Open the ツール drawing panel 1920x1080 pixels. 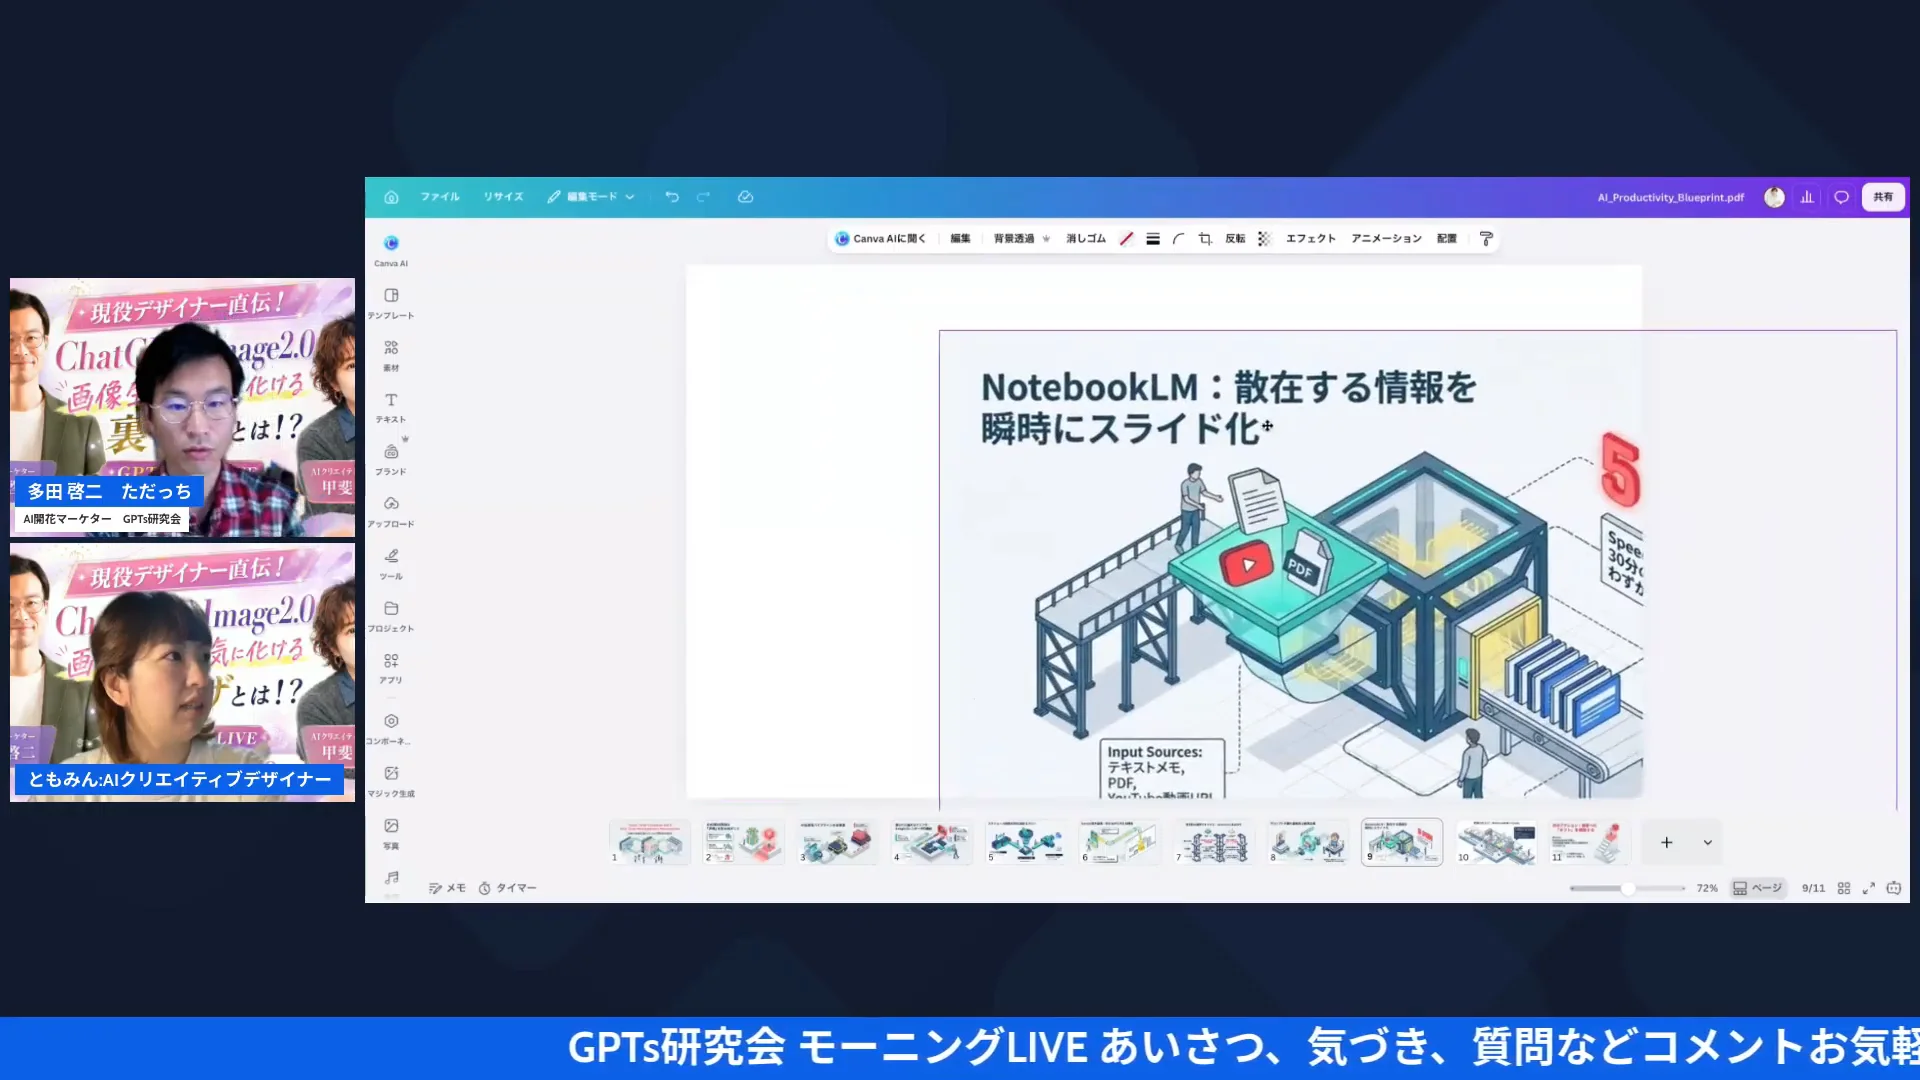(x=391, y=564)
